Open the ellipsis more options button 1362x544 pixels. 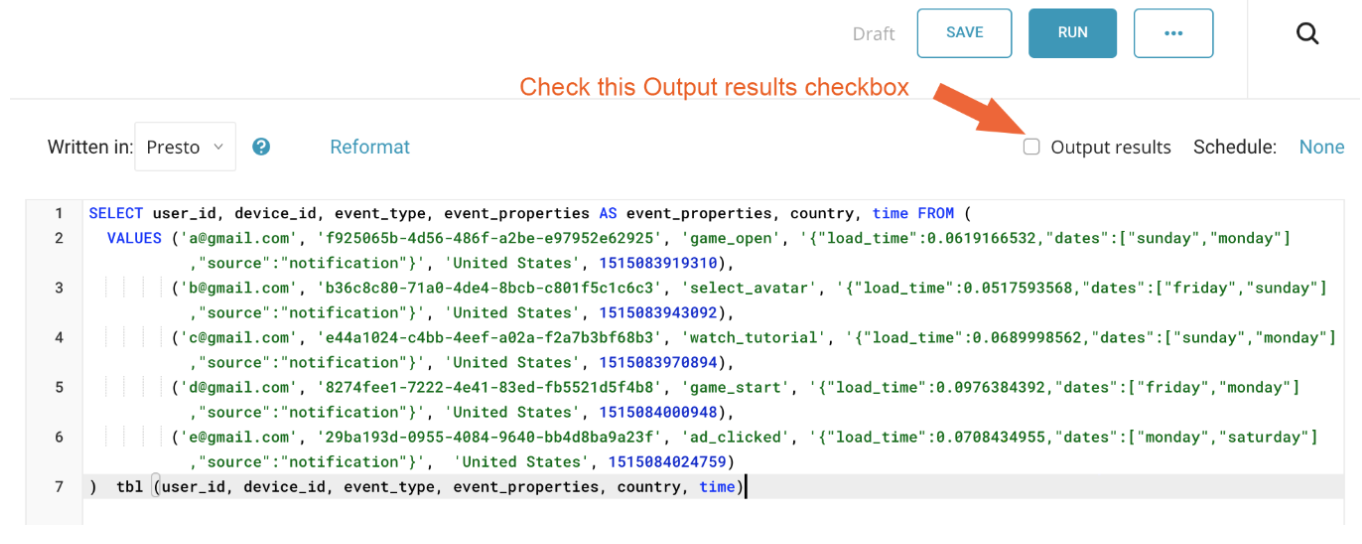coord(1173,33)
